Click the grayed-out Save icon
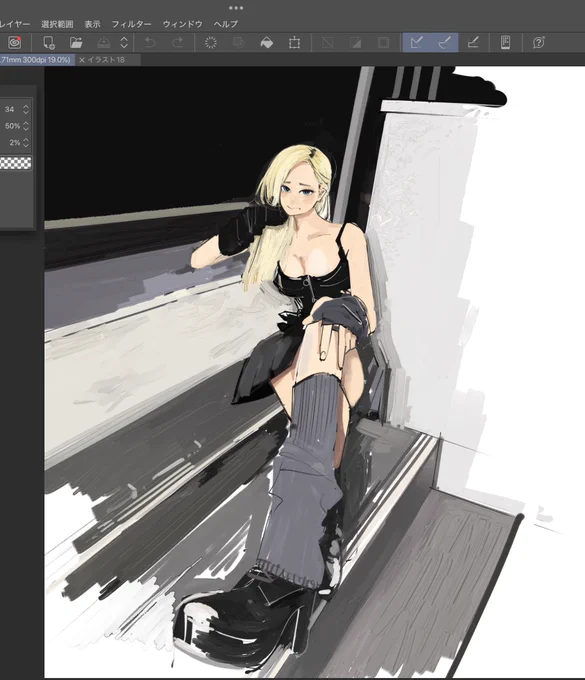Image resolution: width=585 pixels, height=680 pixels. pos(104,42)
